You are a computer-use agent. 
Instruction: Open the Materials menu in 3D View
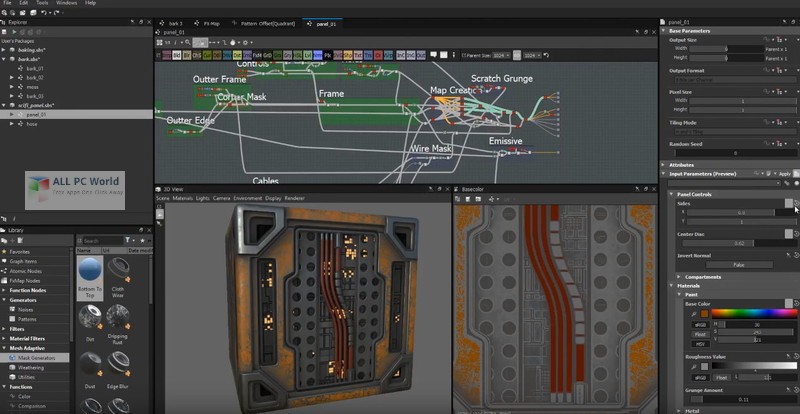183,198
